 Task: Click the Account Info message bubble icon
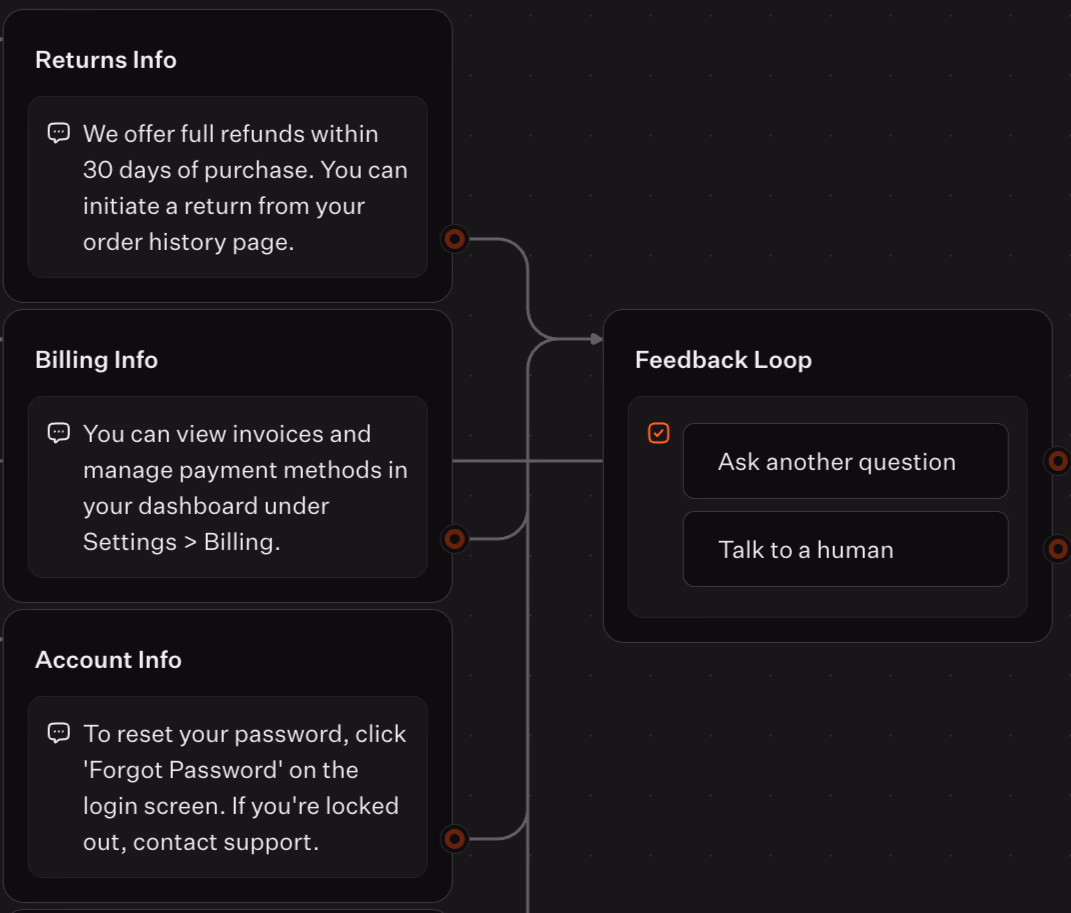[x=59, y=733]
